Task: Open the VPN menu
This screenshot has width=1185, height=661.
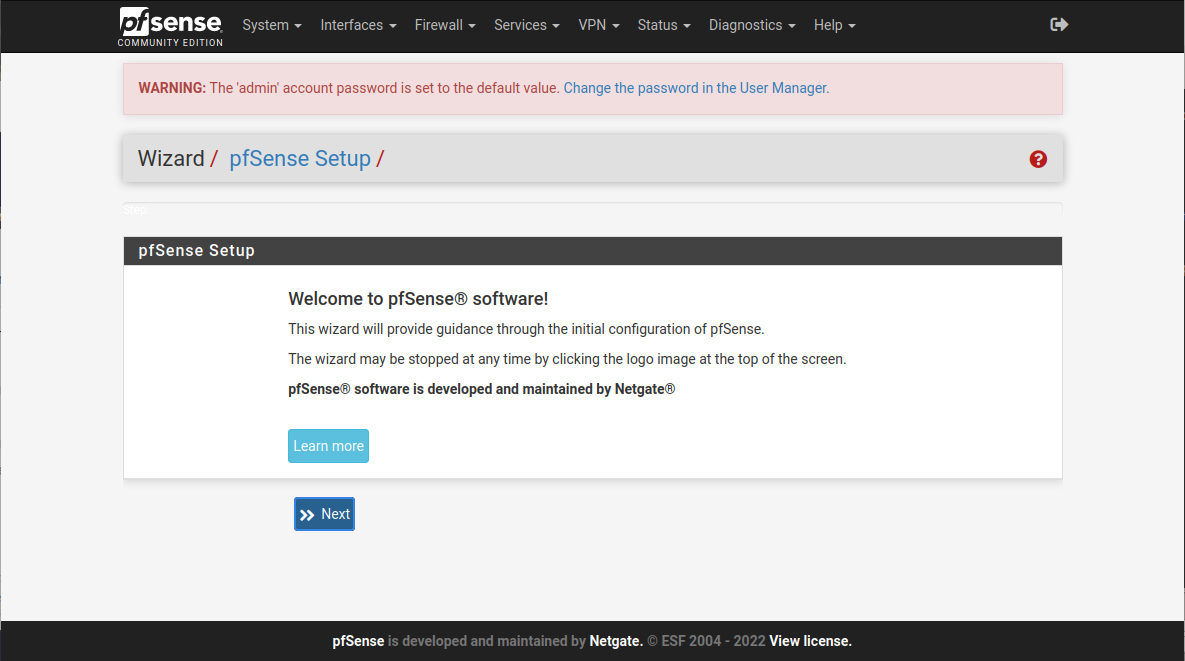Action: (598, 25)
